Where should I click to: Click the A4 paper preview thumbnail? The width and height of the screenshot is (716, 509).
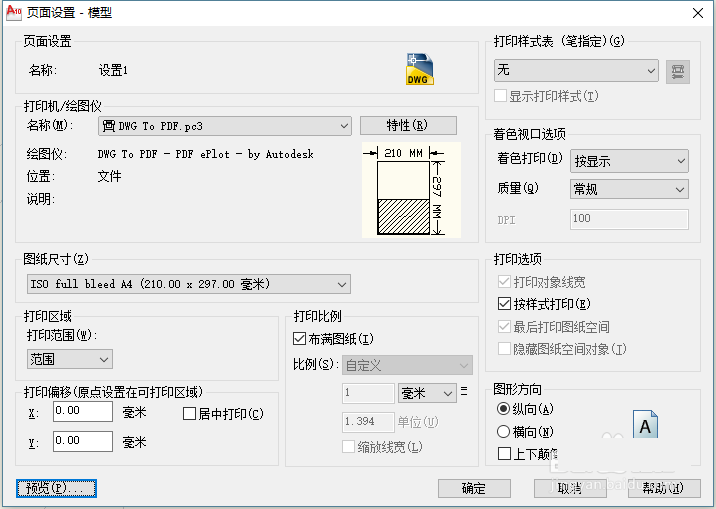[x=410, y=190]
